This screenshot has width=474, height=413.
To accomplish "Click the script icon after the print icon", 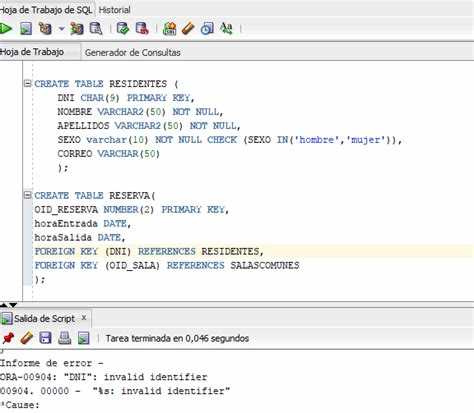I will pyautogui.click(x=83, y=338).
